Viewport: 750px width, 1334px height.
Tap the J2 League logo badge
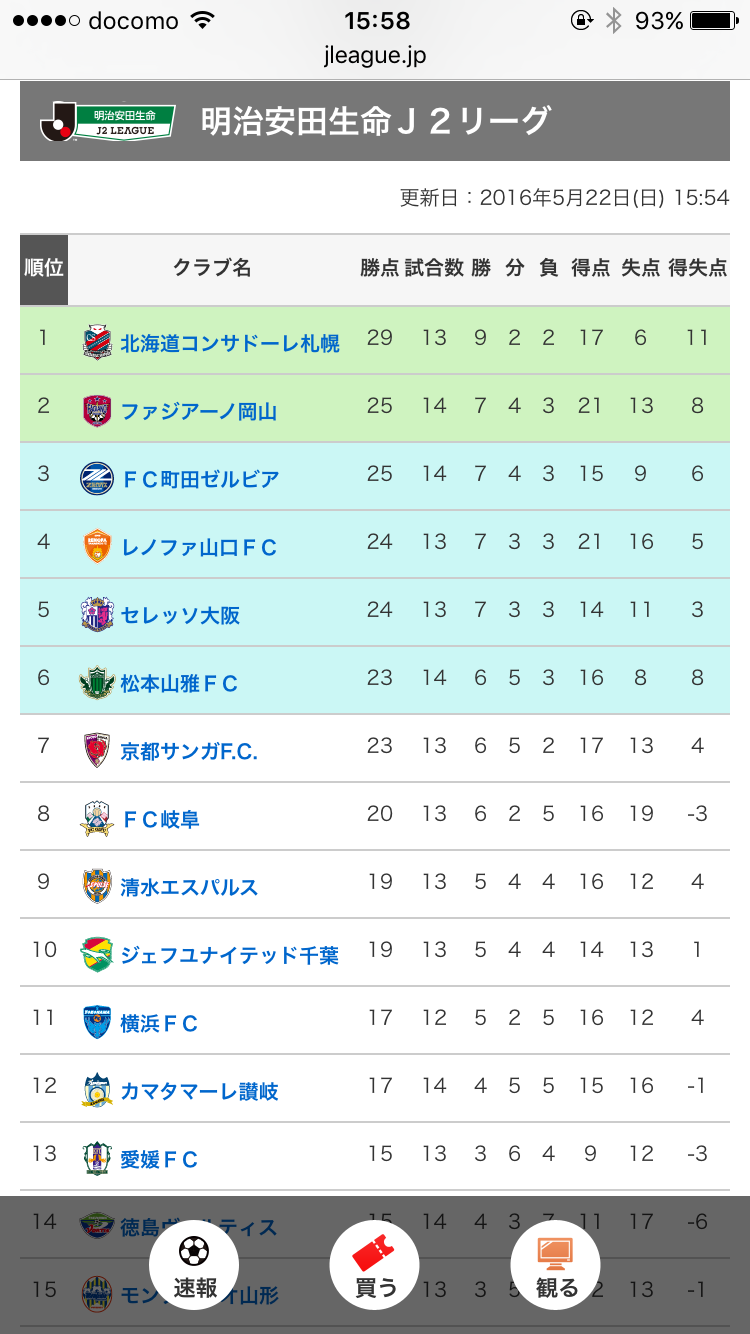(108, 121)
